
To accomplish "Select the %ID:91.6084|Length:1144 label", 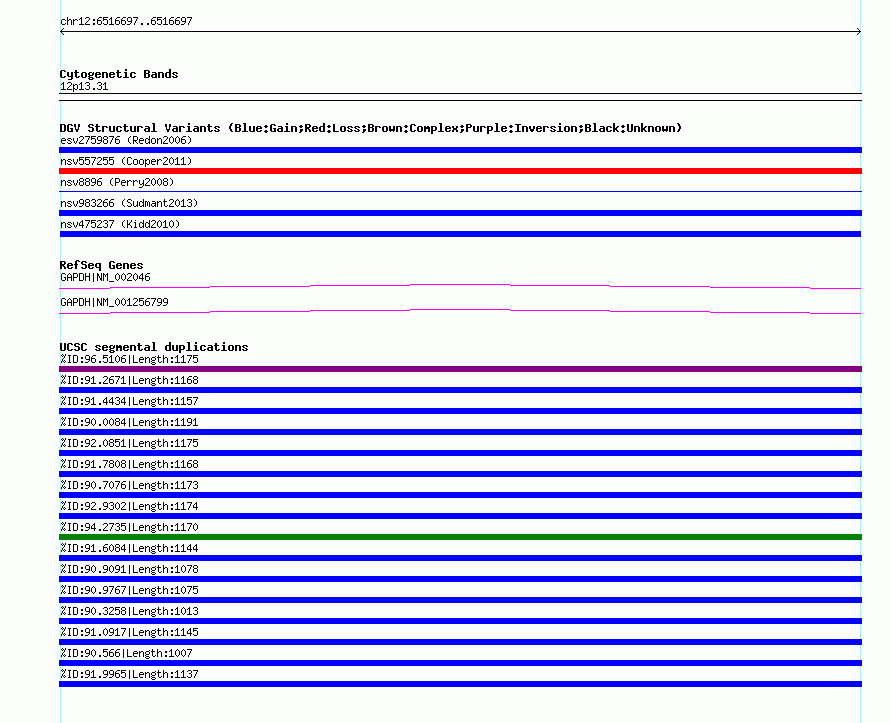I will coord(129,548).
